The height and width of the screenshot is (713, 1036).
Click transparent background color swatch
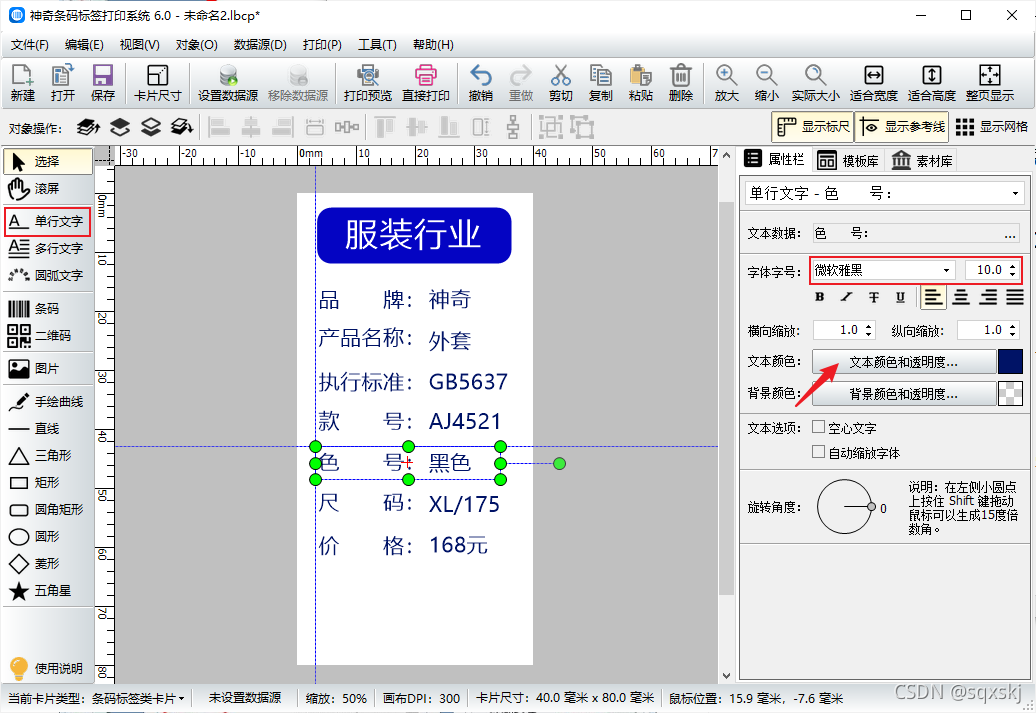pos(1010,394)
